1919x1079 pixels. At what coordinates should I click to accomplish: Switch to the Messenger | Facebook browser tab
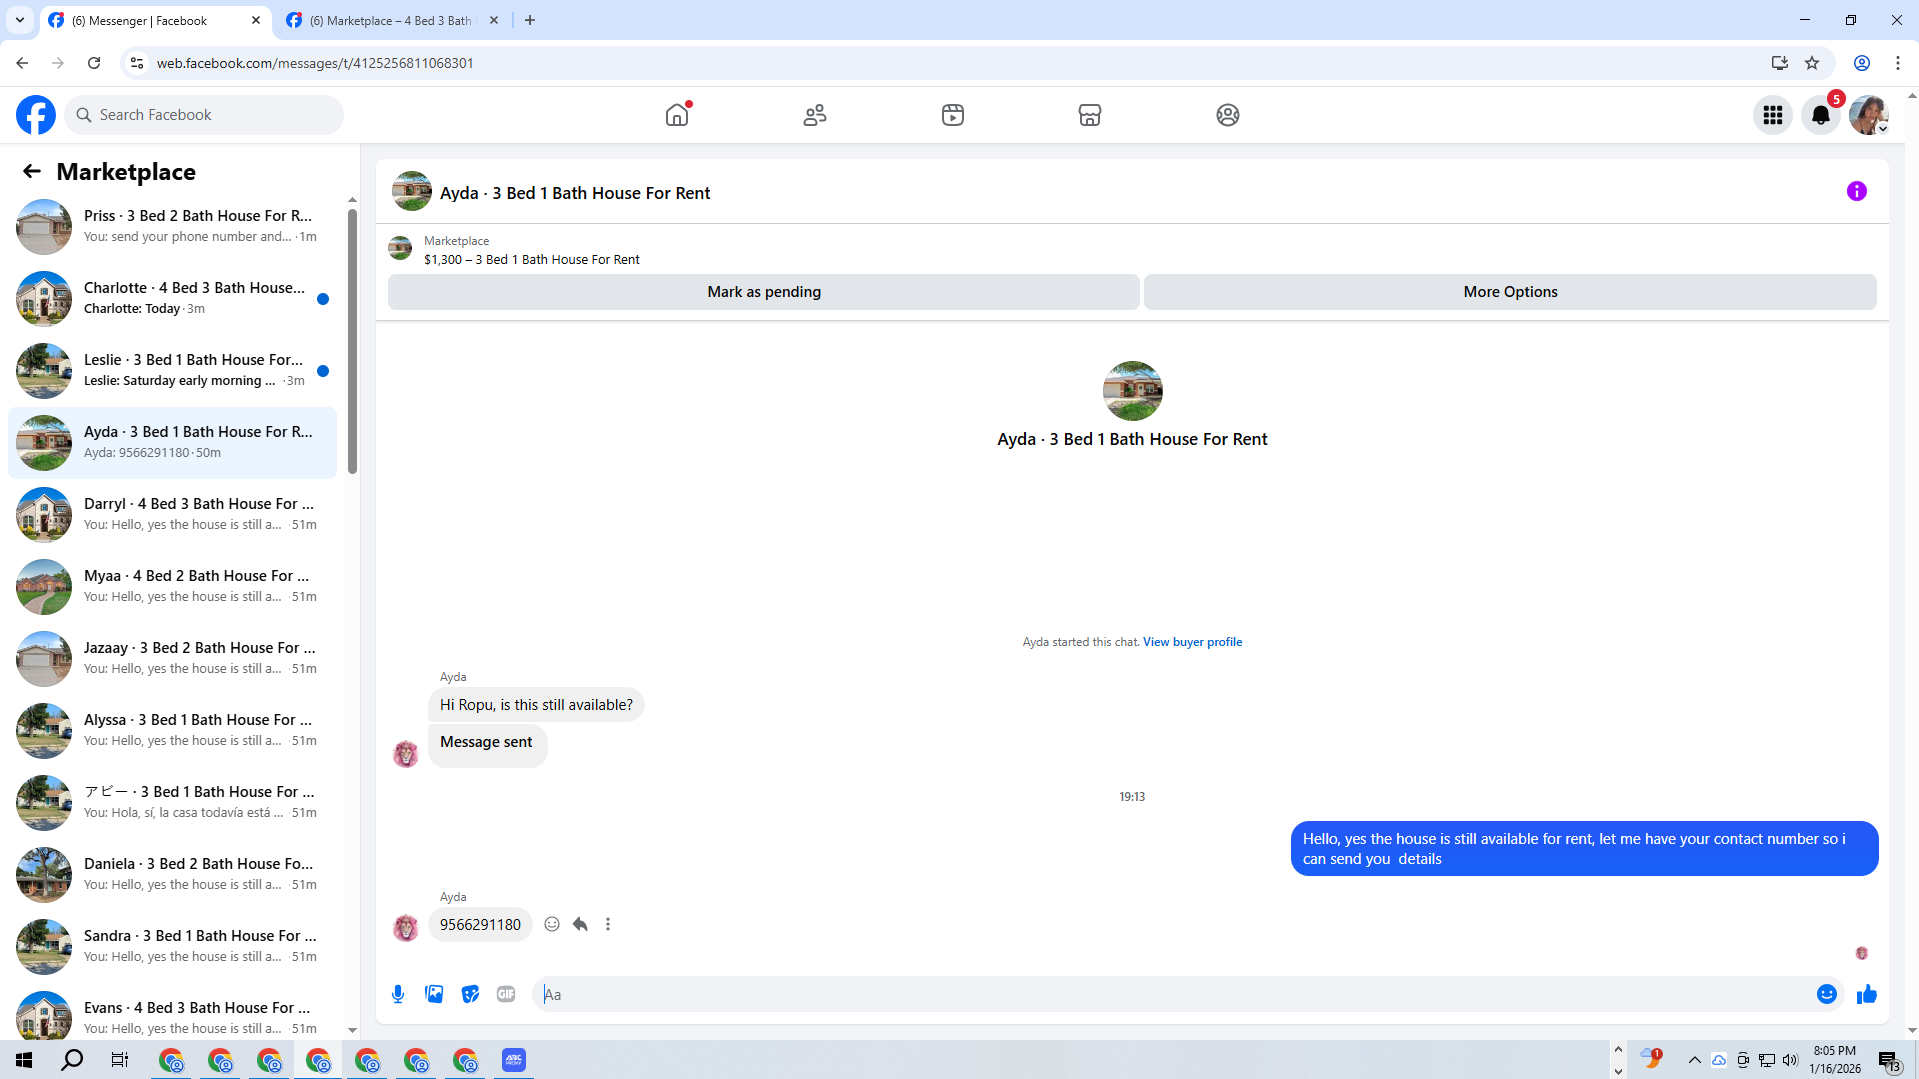click(155, 20)
